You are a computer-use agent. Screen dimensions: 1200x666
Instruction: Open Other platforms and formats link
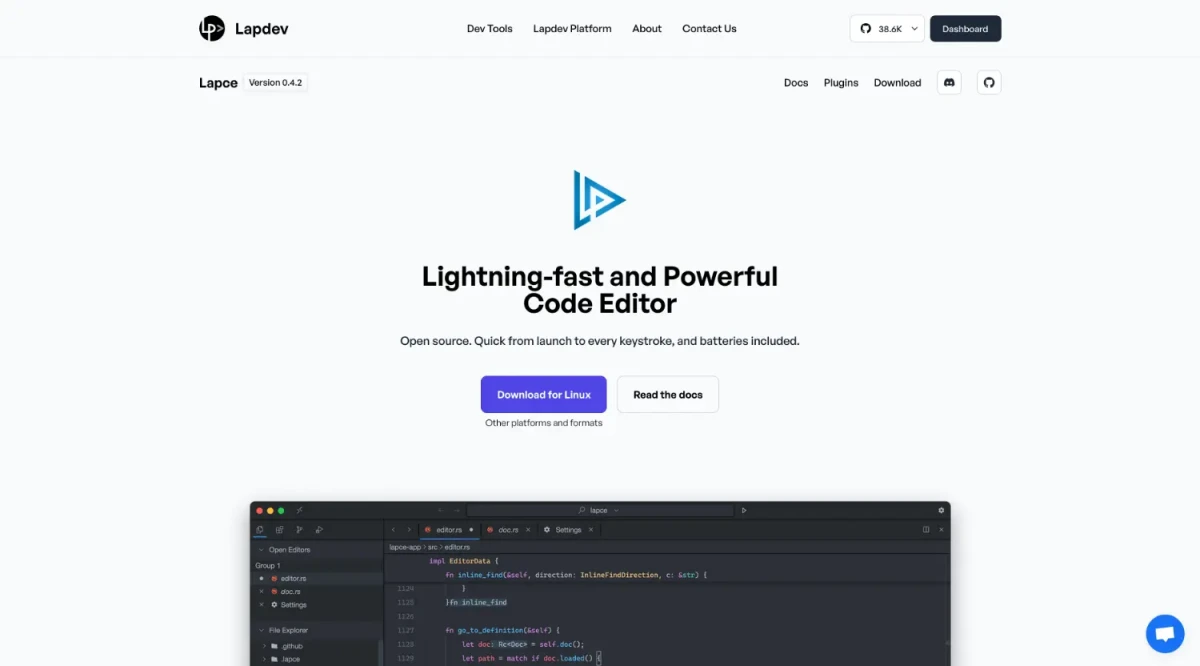(543, 423)
